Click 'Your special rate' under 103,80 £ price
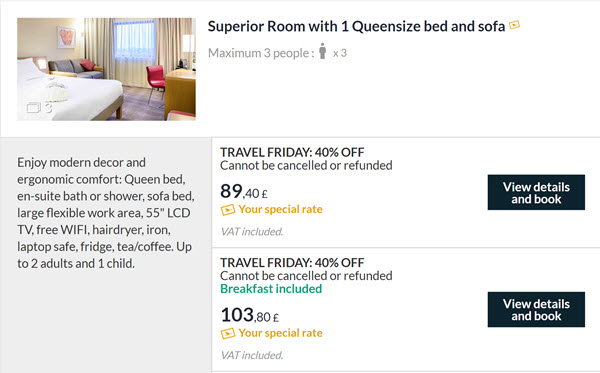 click(280, 333)
